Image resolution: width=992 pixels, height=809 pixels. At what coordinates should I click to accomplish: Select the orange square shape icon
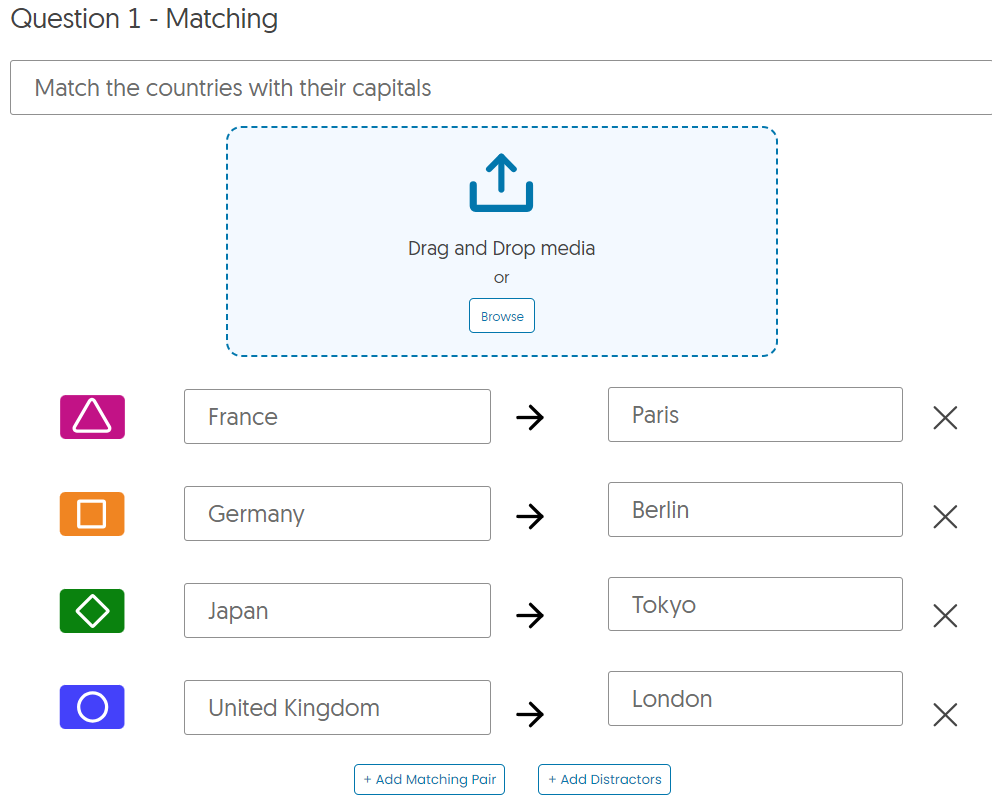[x=92, y=514]
